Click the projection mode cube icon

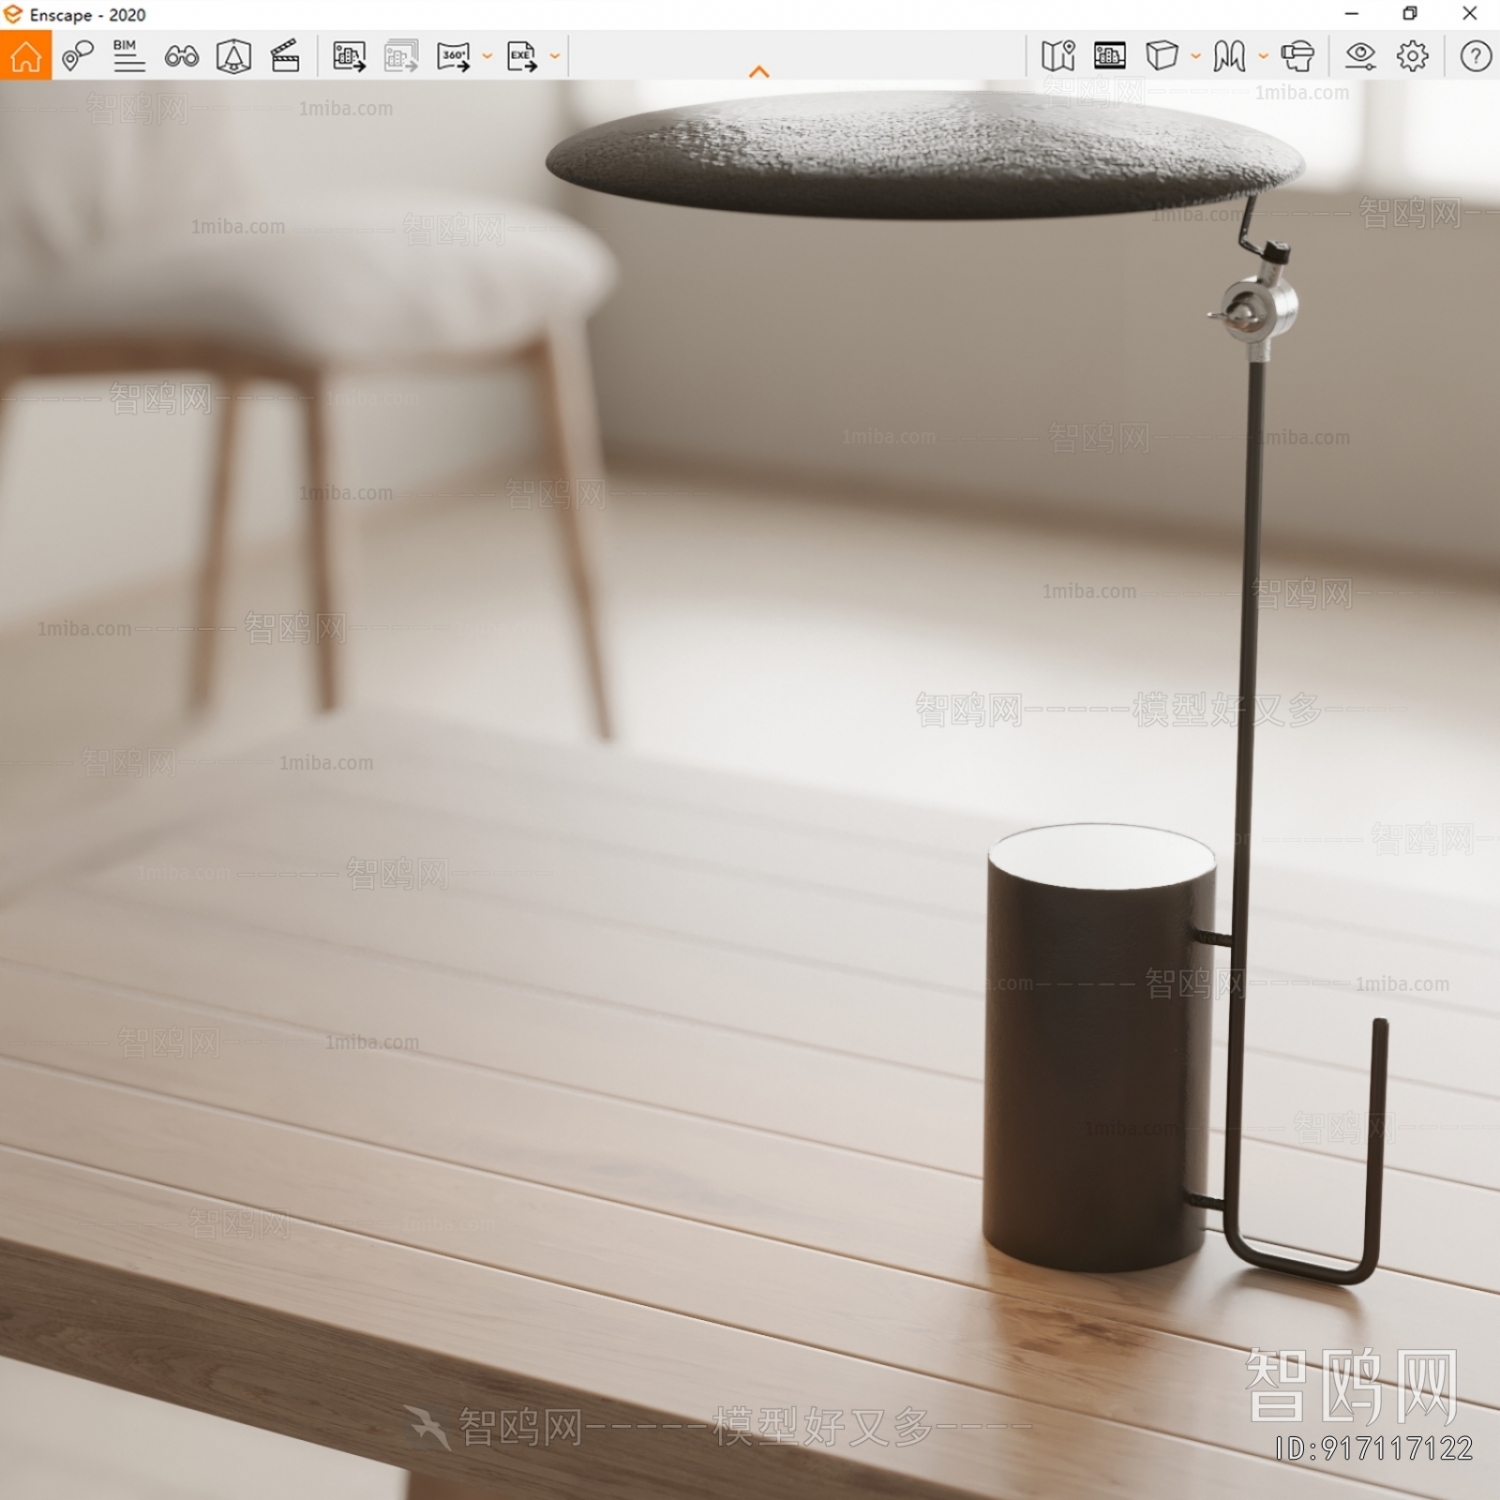pyautogui.click(x=1162, y=56)
